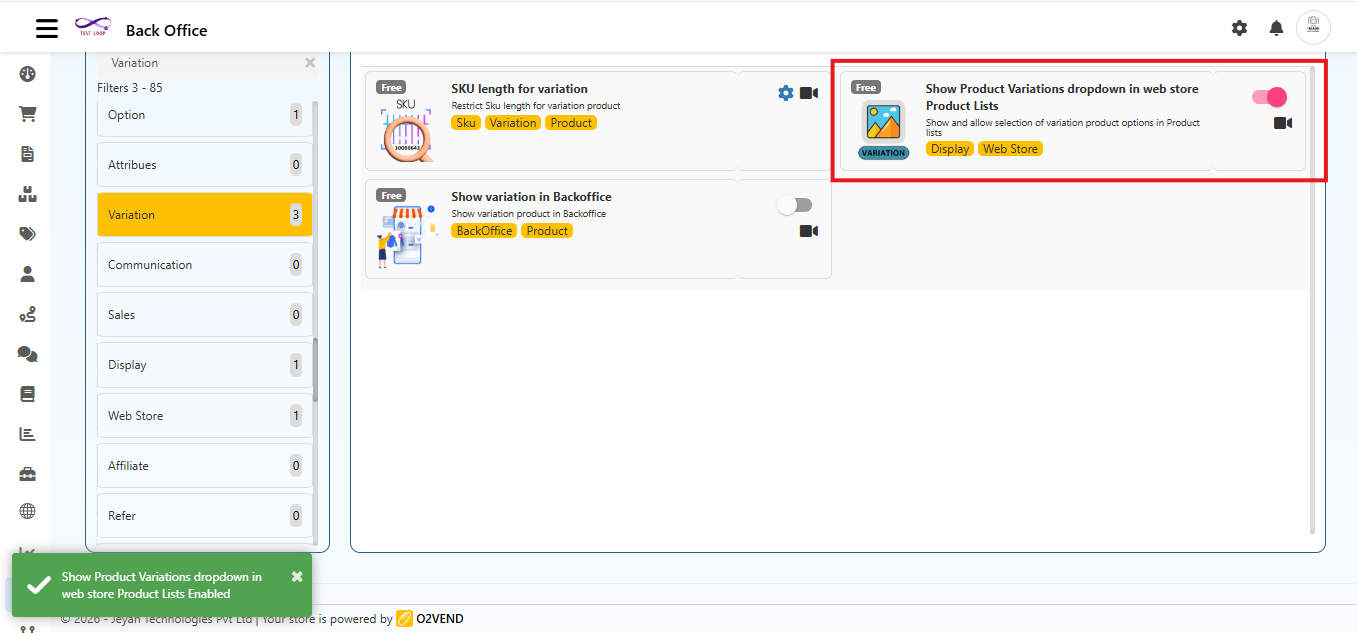Screen dimensions: 1357x633
Task: Click the price tag icon in sidebar
Action: 27,233
